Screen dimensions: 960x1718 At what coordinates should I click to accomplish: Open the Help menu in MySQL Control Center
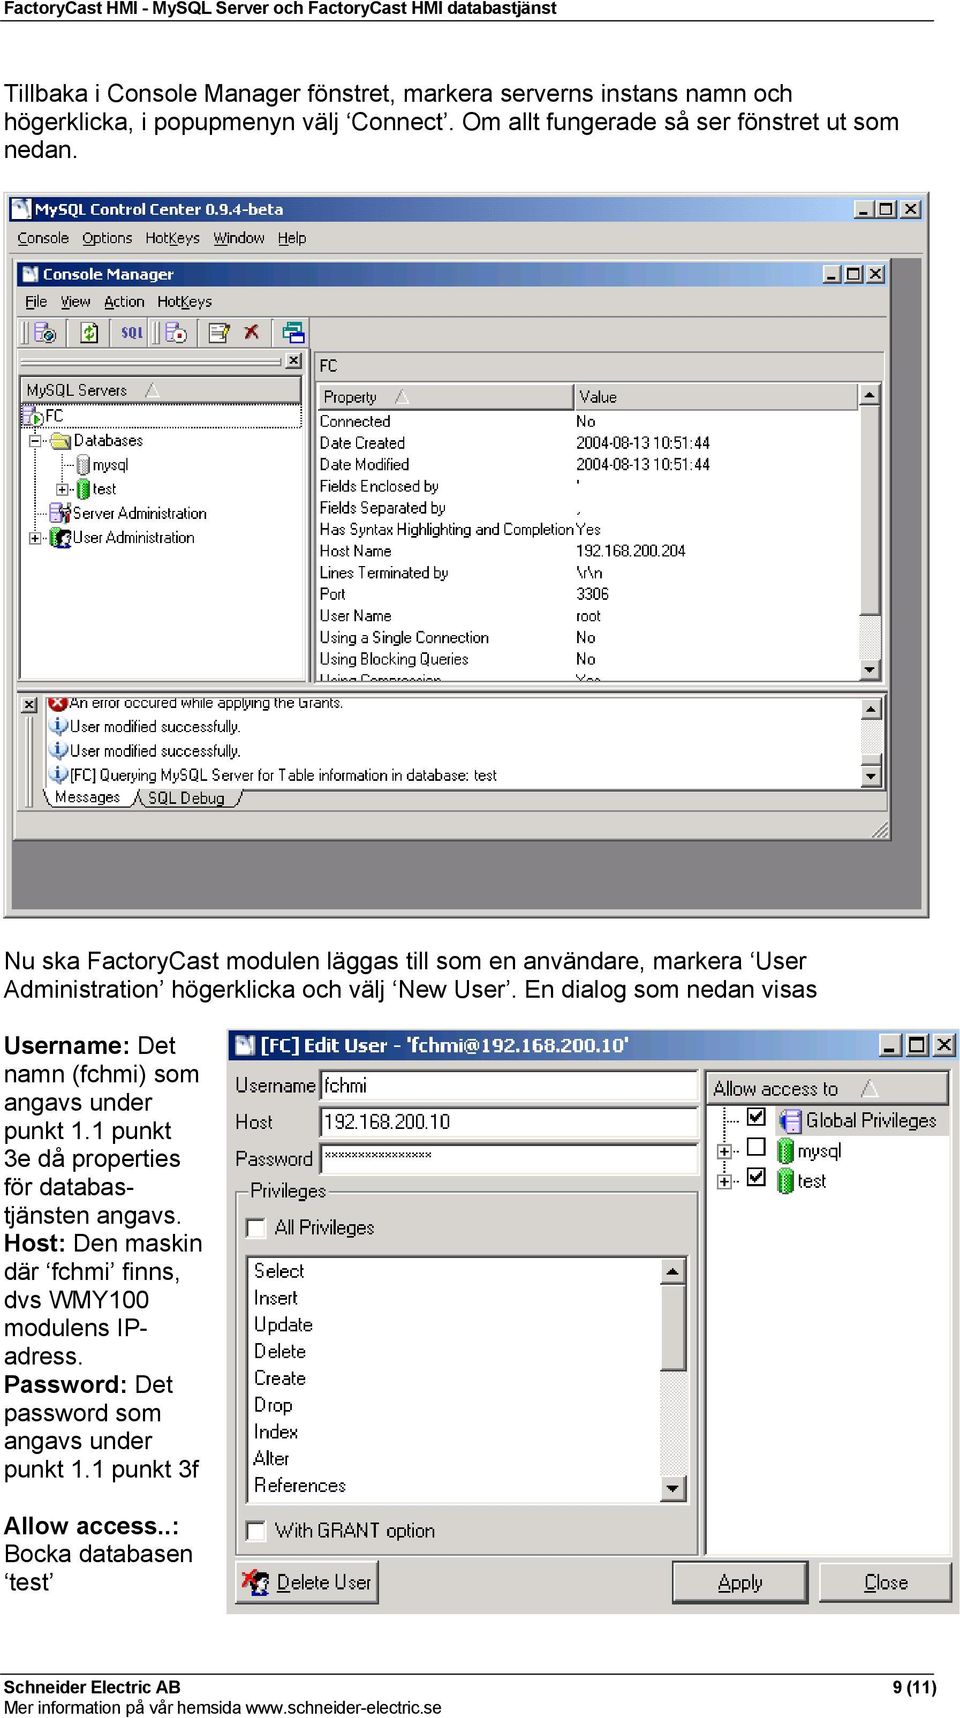[292, 238]
